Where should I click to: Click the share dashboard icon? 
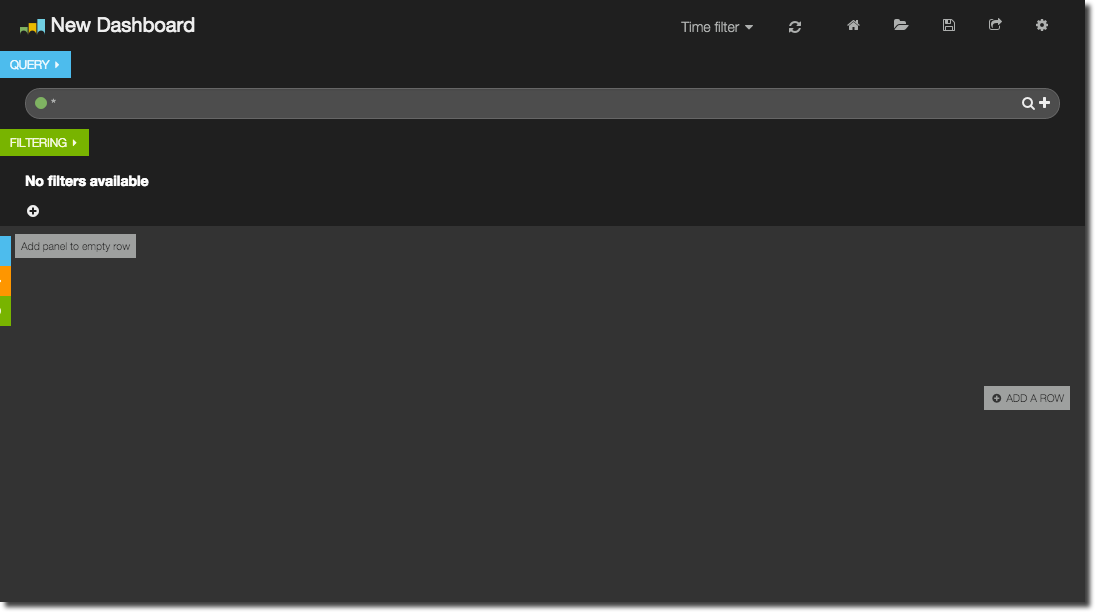pyautogui.click(x=995, y=26)
